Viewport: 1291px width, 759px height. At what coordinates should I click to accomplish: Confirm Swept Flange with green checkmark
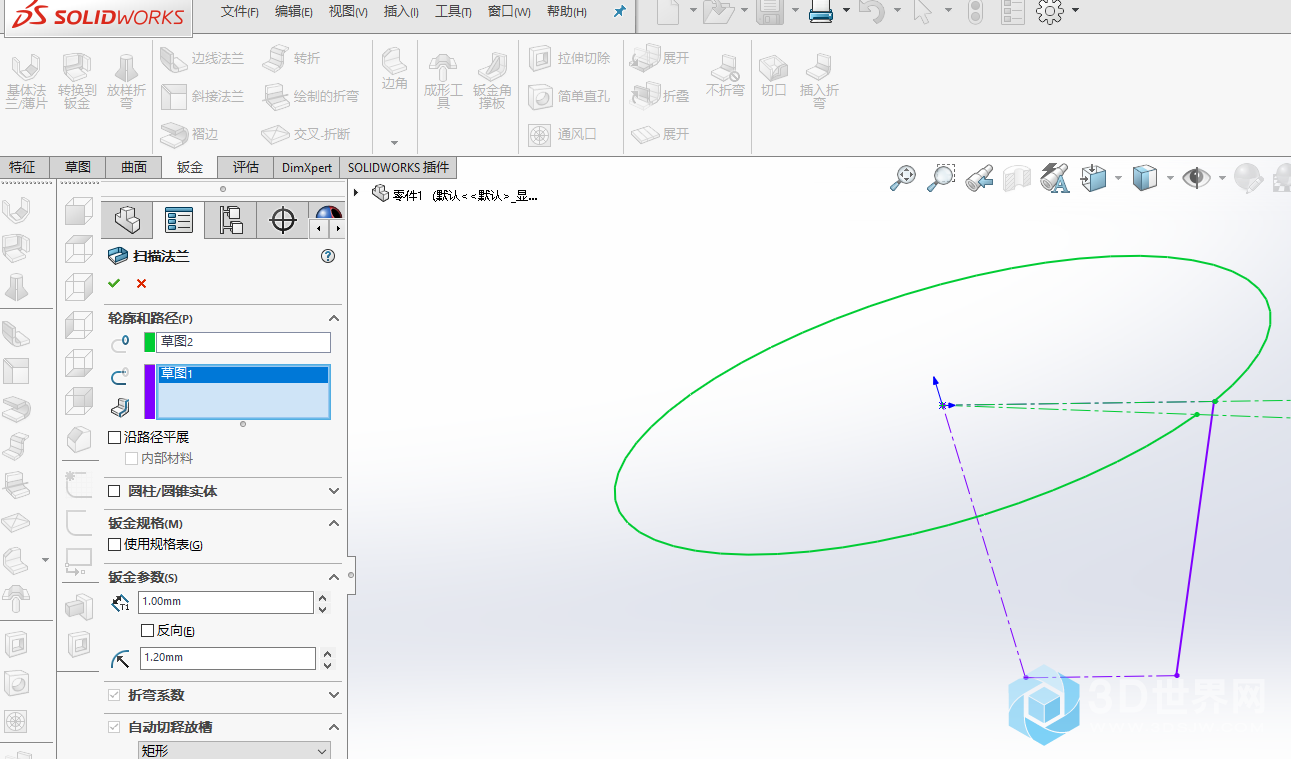pyautogui.click(x=114, y=283)
